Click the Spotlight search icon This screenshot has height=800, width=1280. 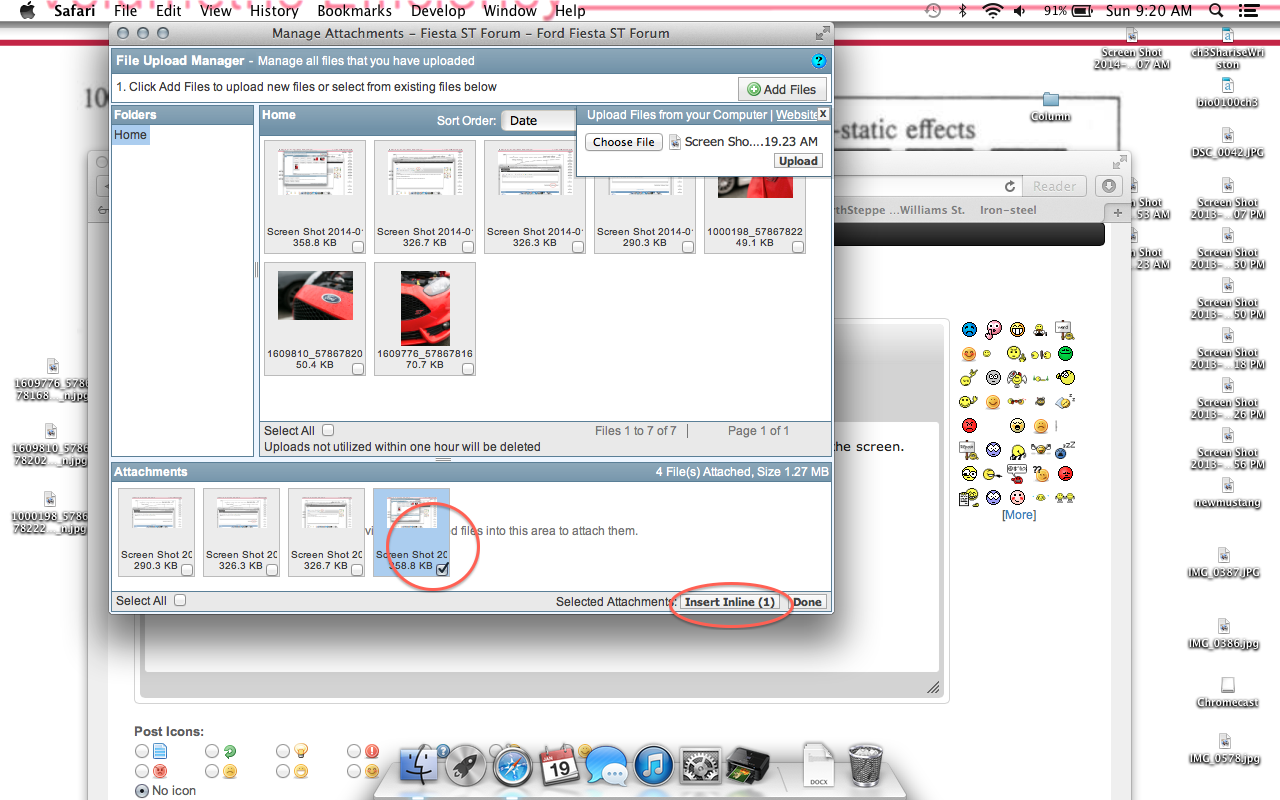[1216, 11]
